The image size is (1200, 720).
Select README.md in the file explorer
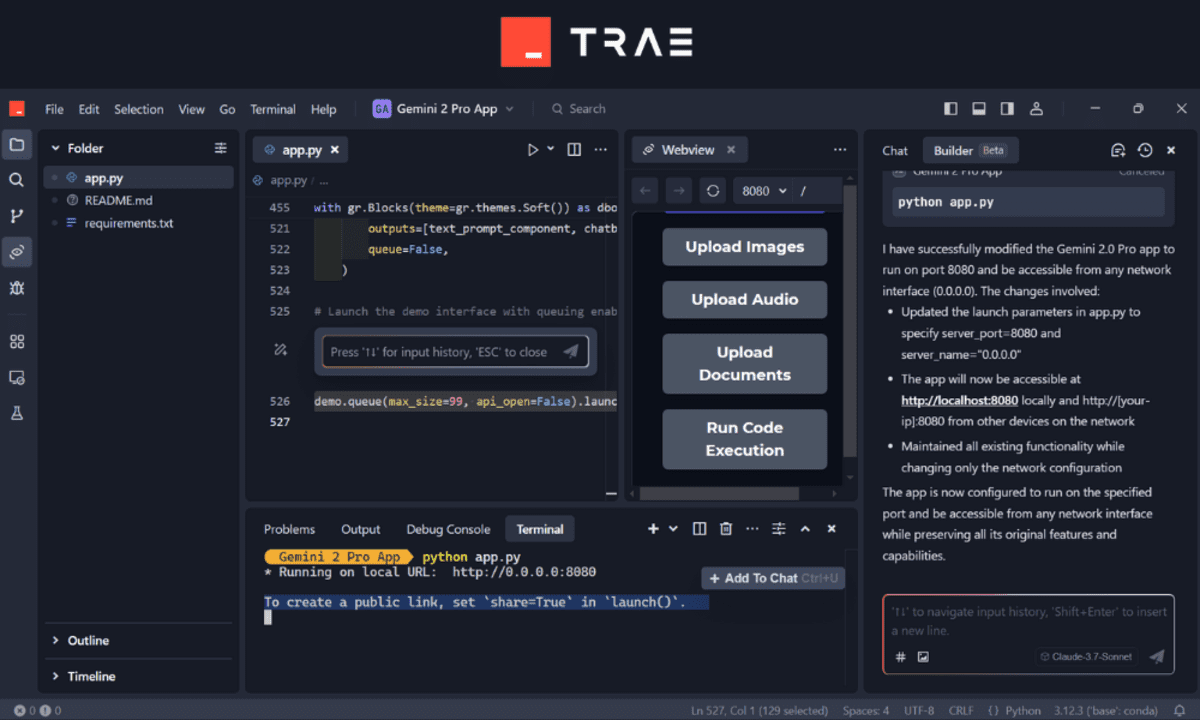click(118, 200)
